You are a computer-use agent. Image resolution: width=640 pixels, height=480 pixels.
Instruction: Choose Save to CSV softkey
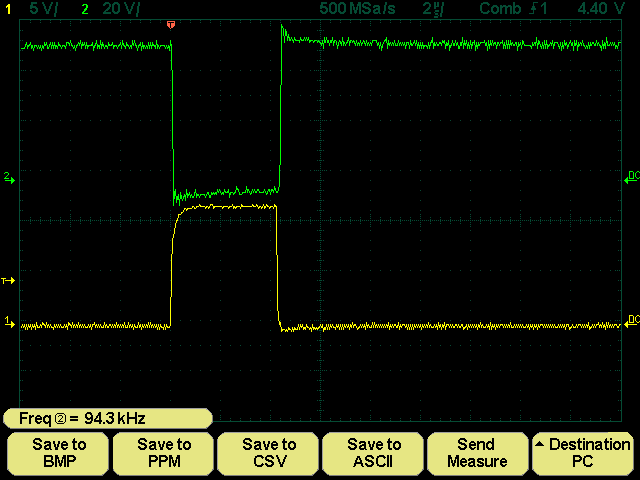(x=268, y=453)
